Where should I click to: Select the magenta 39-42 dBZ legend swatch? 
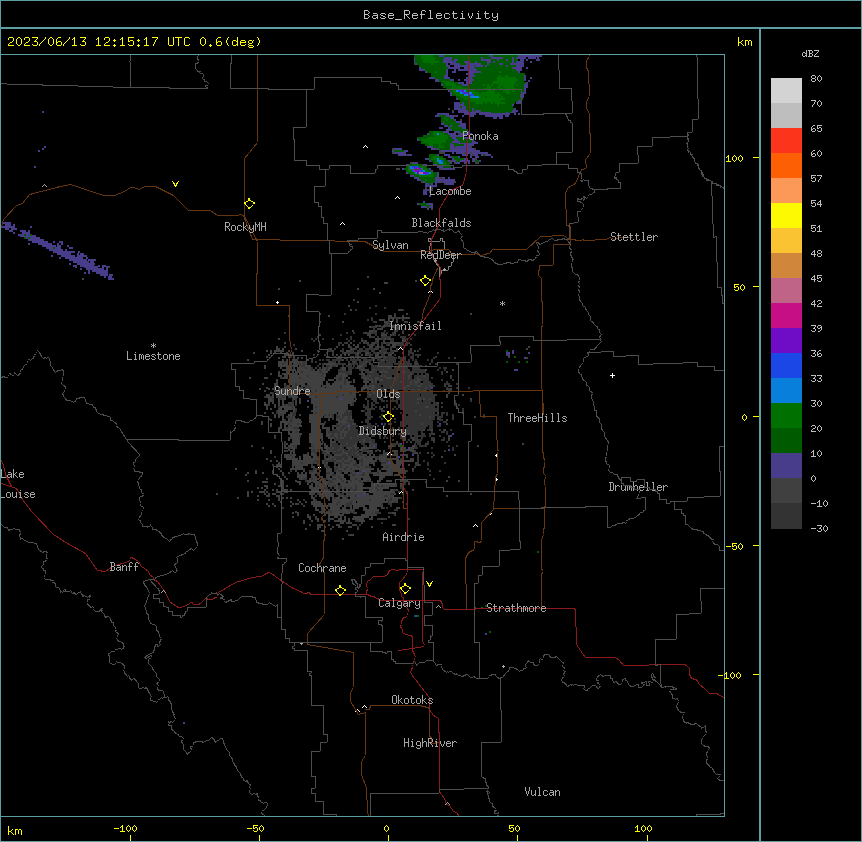786,315
